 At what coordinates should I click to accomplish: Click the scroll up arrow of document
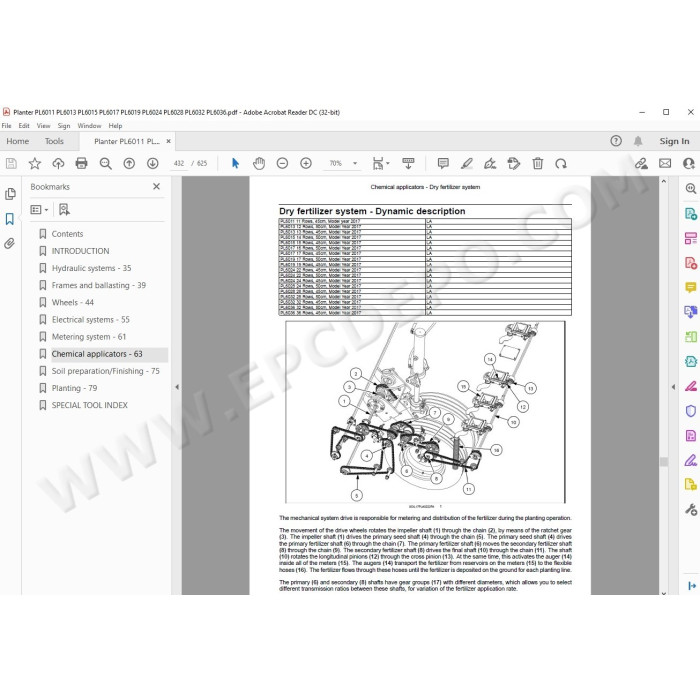click(x=664, y=182)
